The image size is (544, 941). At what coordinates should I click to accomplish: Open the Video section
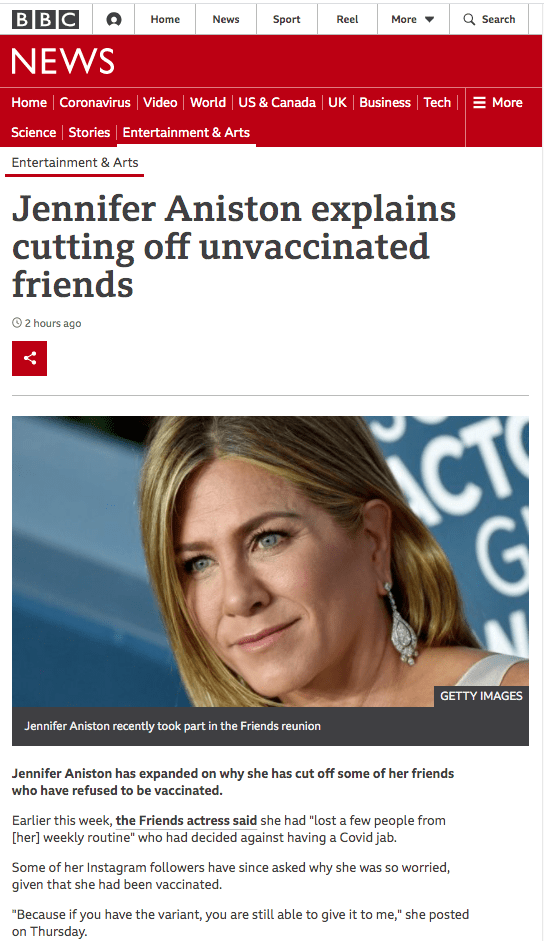coord(160,103)
